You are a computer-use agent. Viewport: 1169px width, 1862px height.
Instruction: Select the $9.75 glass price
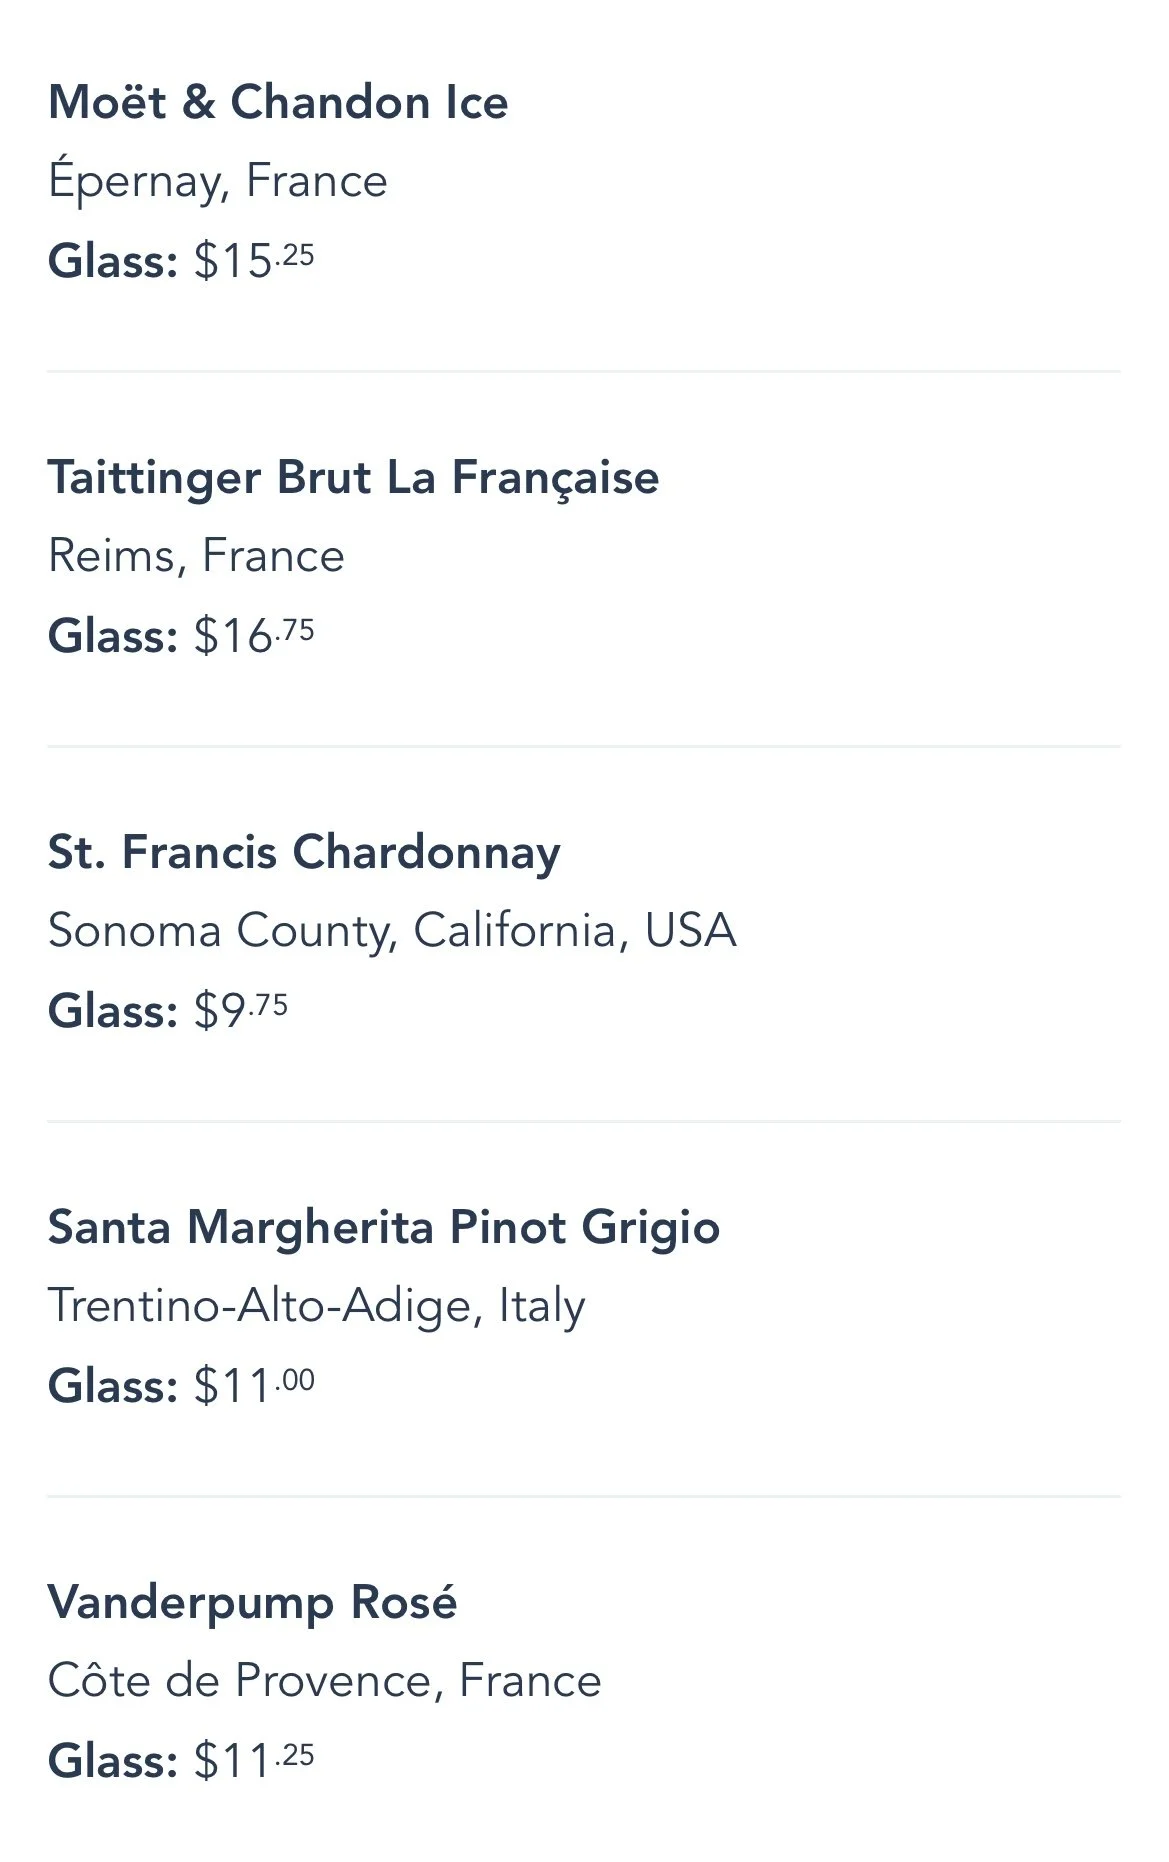click(241, 1010)
